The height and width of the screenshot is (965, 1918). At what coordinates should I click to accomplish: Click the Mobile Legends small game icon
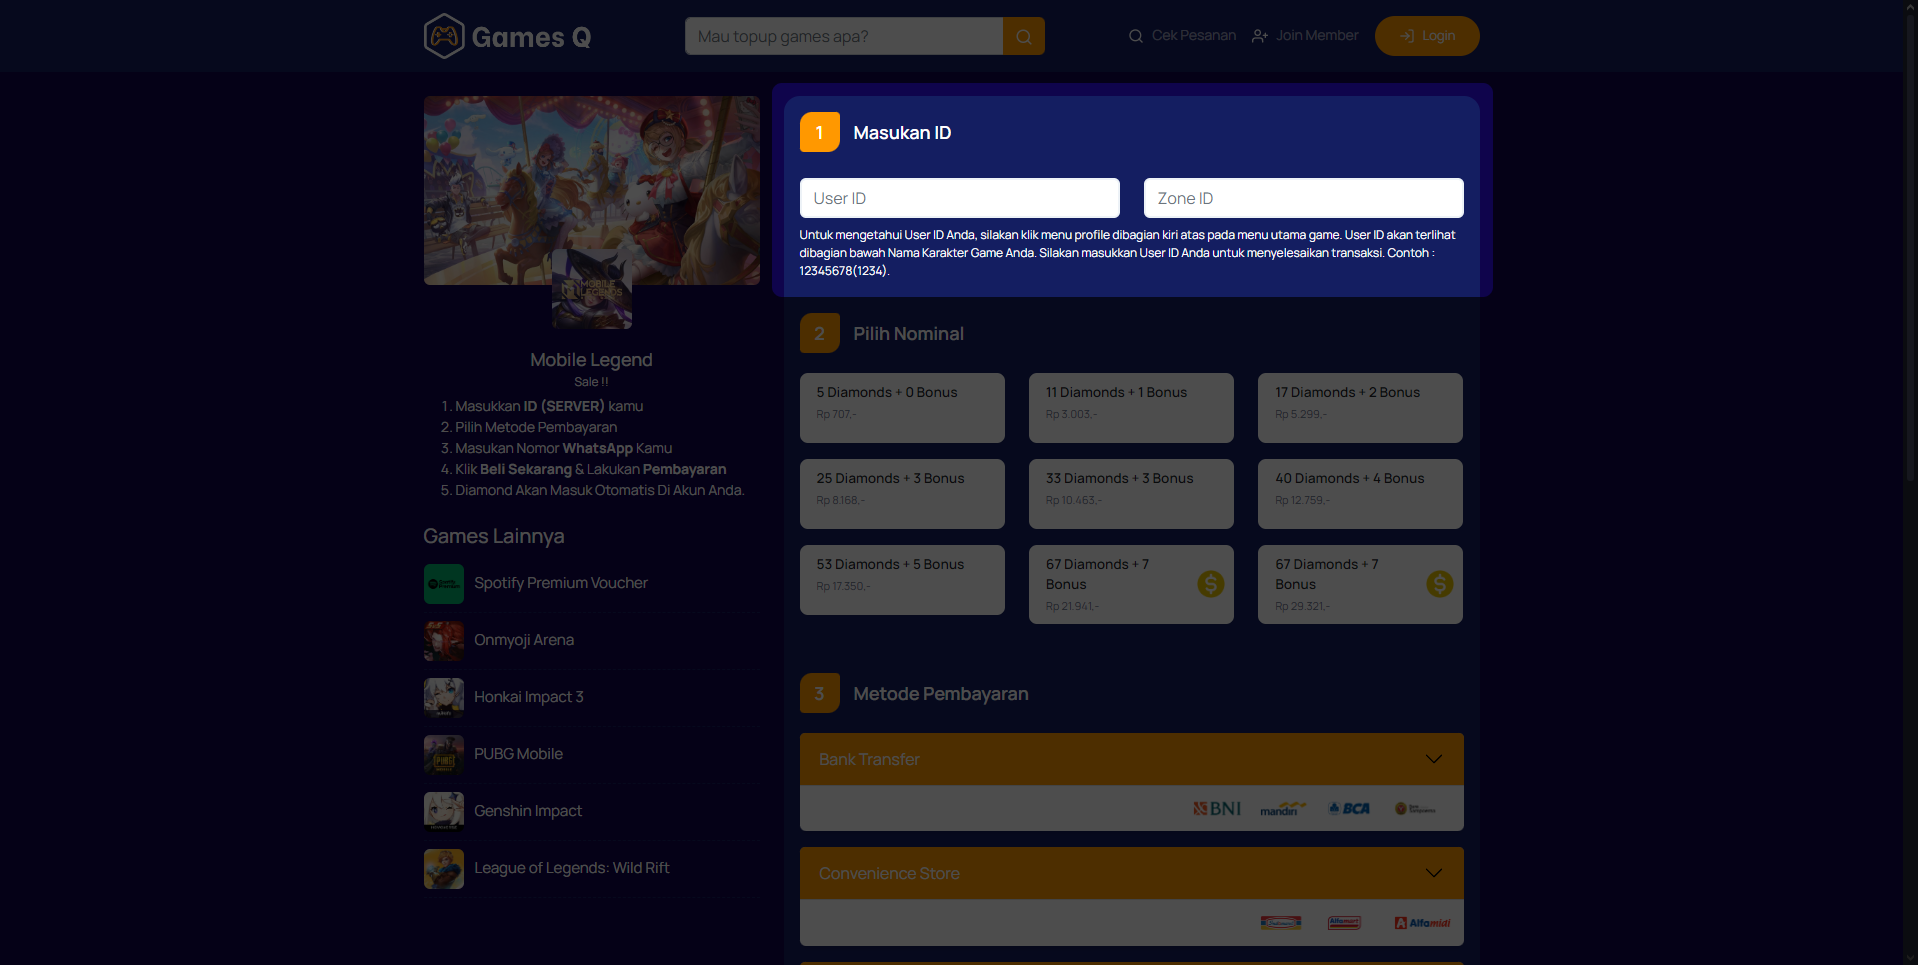click(592, 289)
